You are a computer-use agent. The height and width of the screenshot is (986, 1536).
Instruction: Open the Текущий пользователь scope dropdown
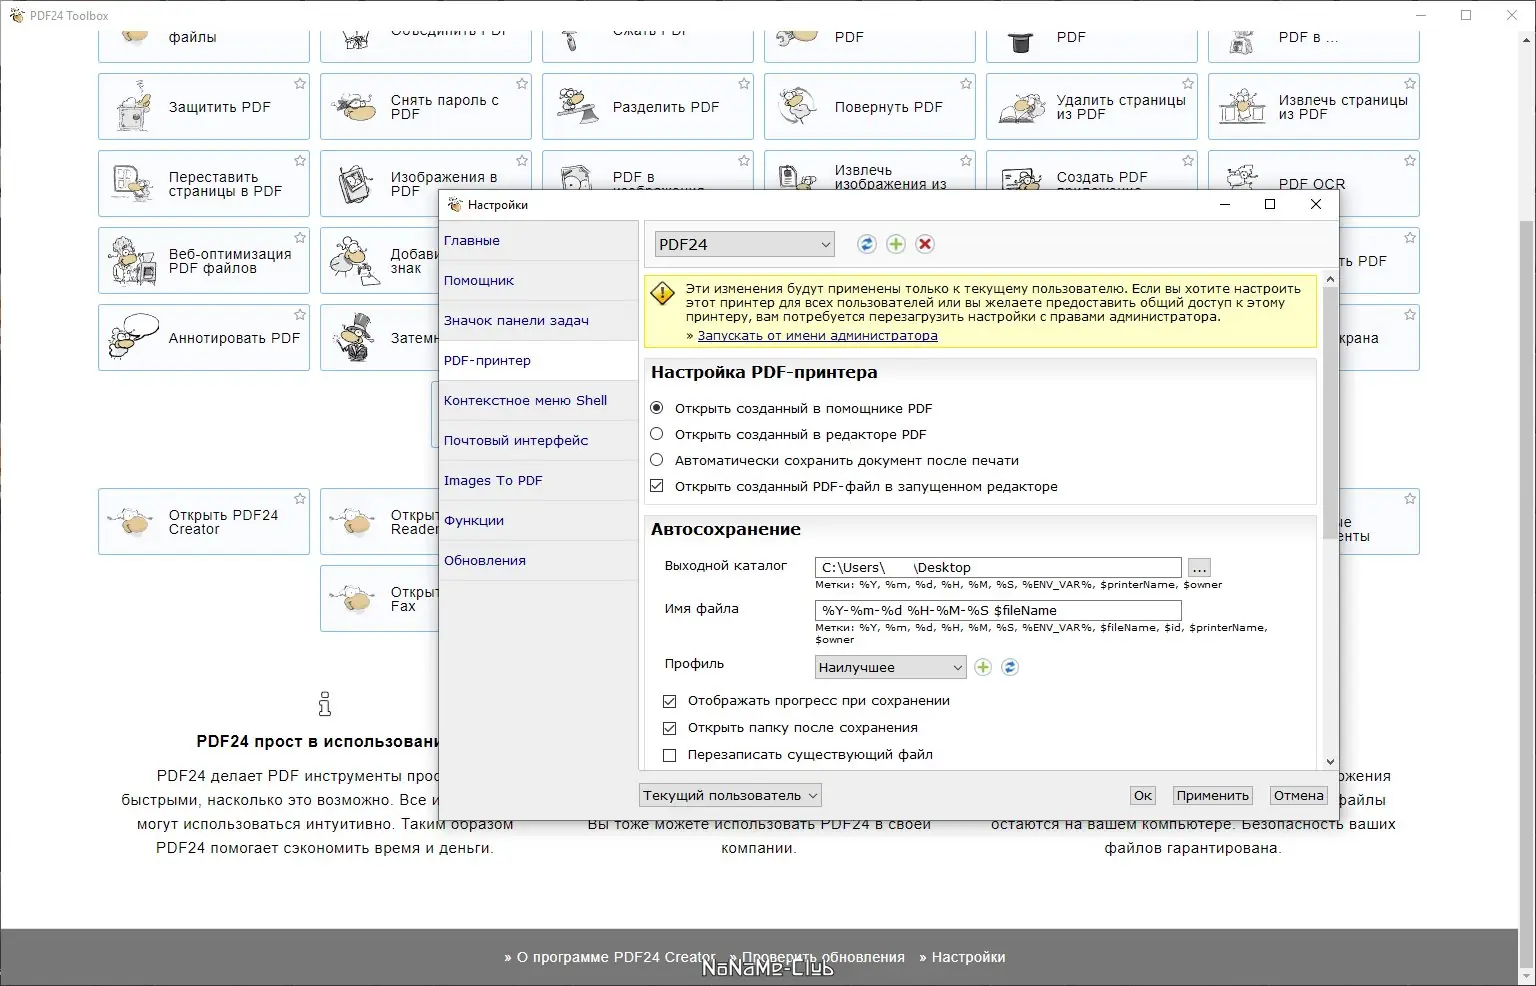coord(730,795)
